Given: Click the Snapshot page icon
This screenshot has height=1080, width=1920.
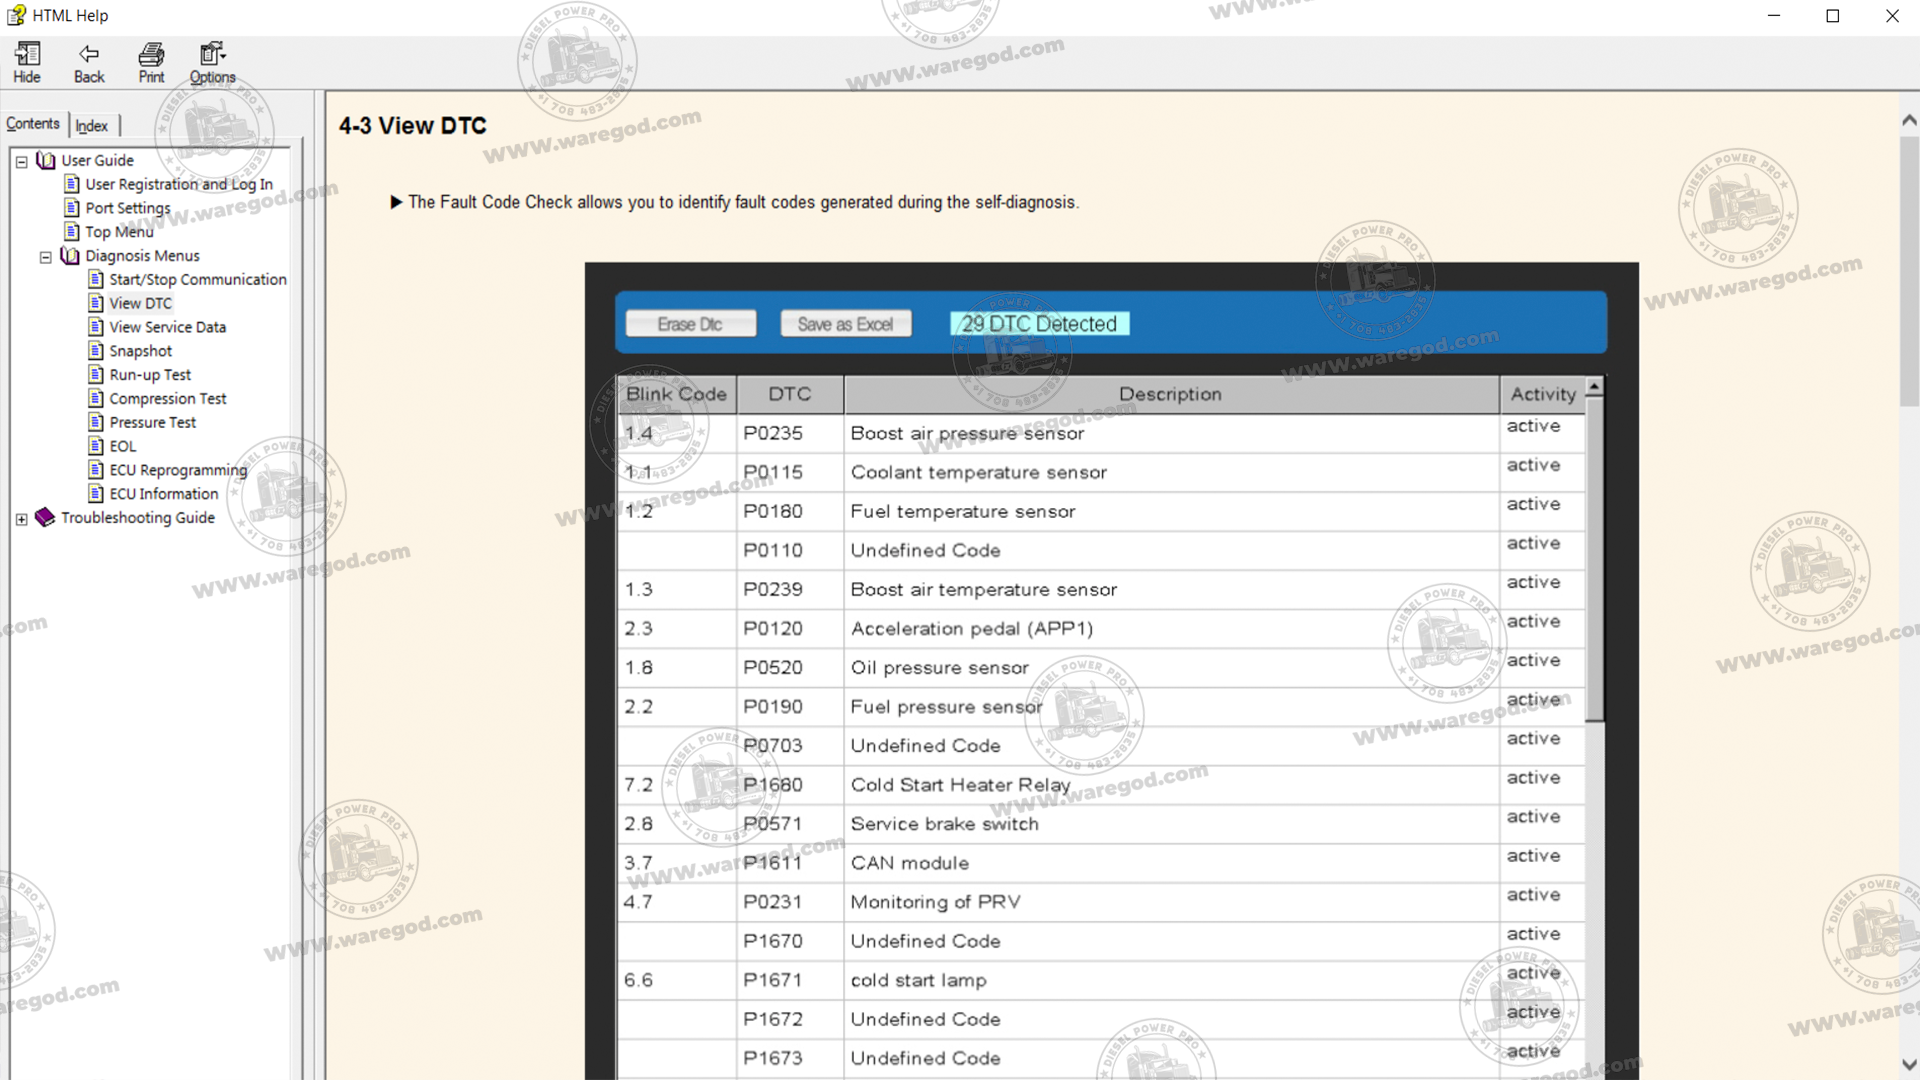Looking at the screenshot, I should pyautogui.click(x=96, y=351).
